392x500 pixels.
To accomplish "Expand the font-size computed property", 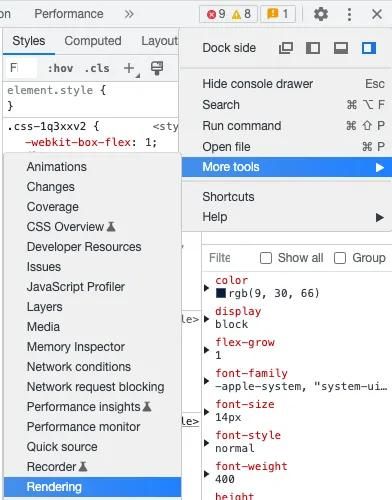I will tap(206, 412).
